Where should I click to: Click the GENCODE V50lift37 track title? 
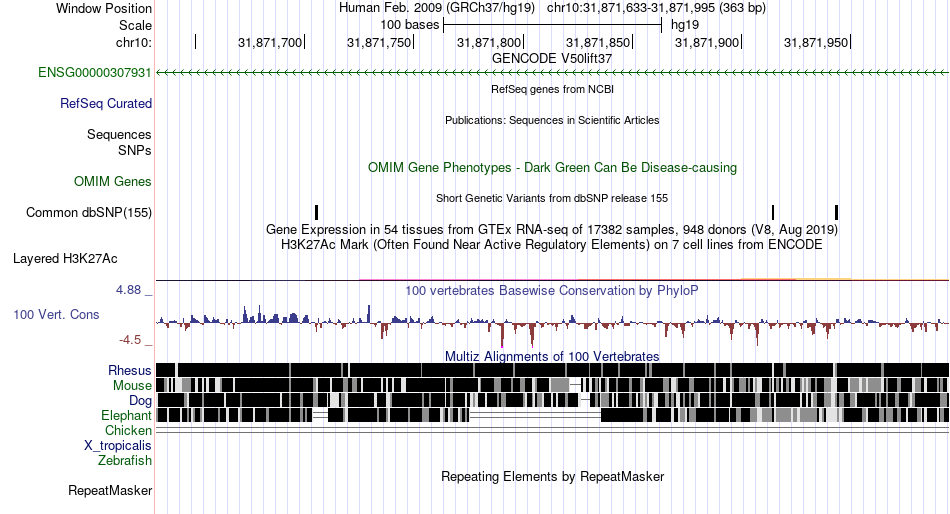[x=552, y=59]
